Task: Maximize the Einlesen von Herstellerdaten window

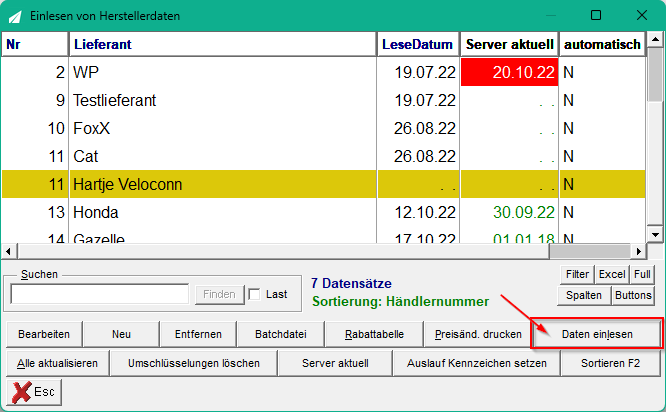Action: [x=596, y=15]
